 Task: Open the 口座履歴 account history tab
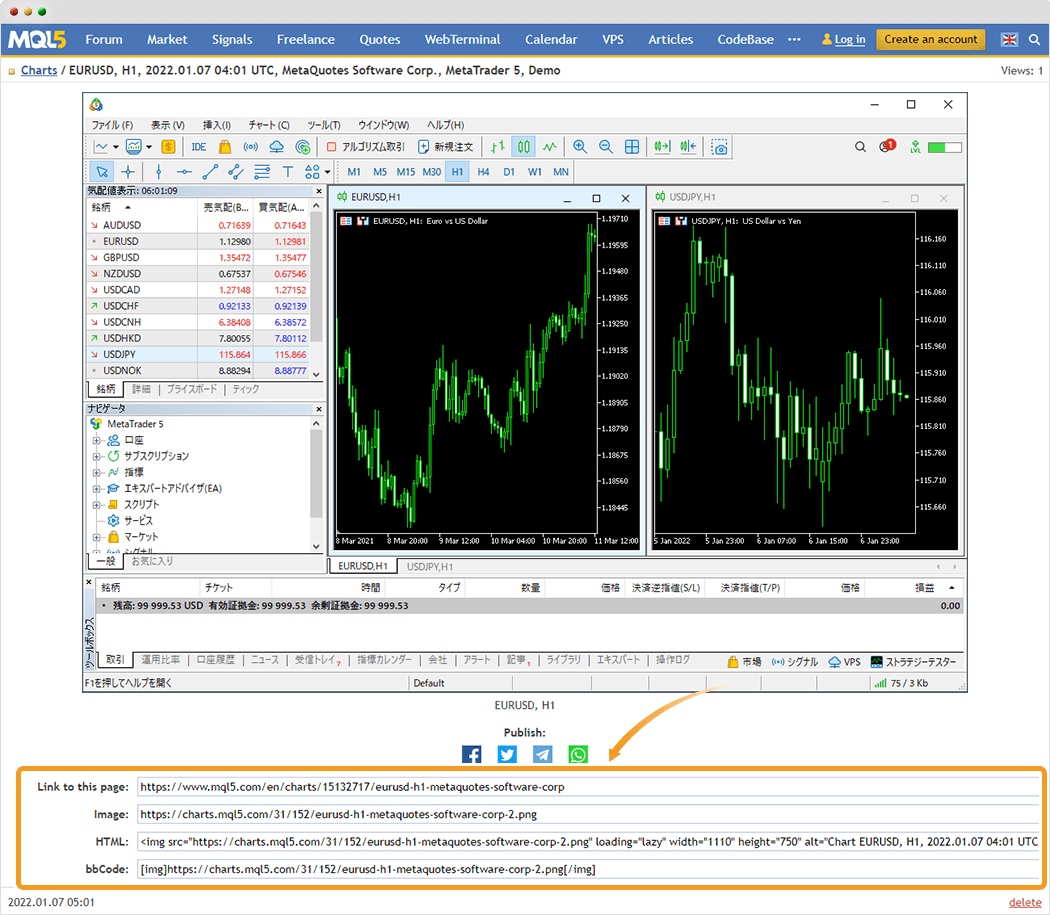(x=215, y=660)
